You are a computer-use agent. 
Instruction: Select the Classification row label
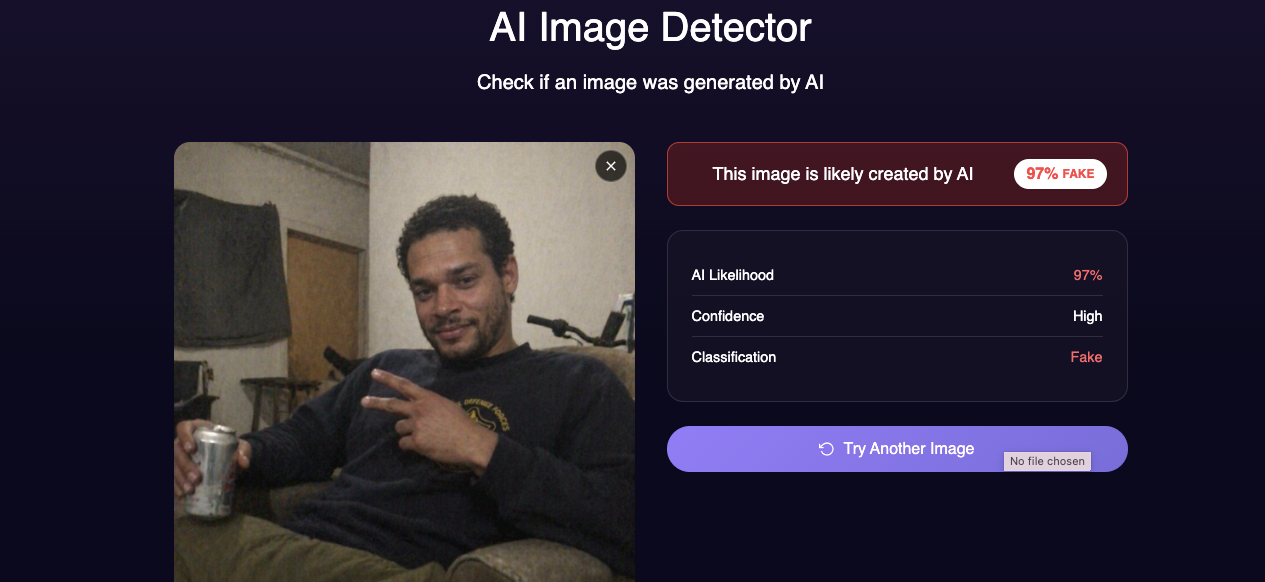734,357
